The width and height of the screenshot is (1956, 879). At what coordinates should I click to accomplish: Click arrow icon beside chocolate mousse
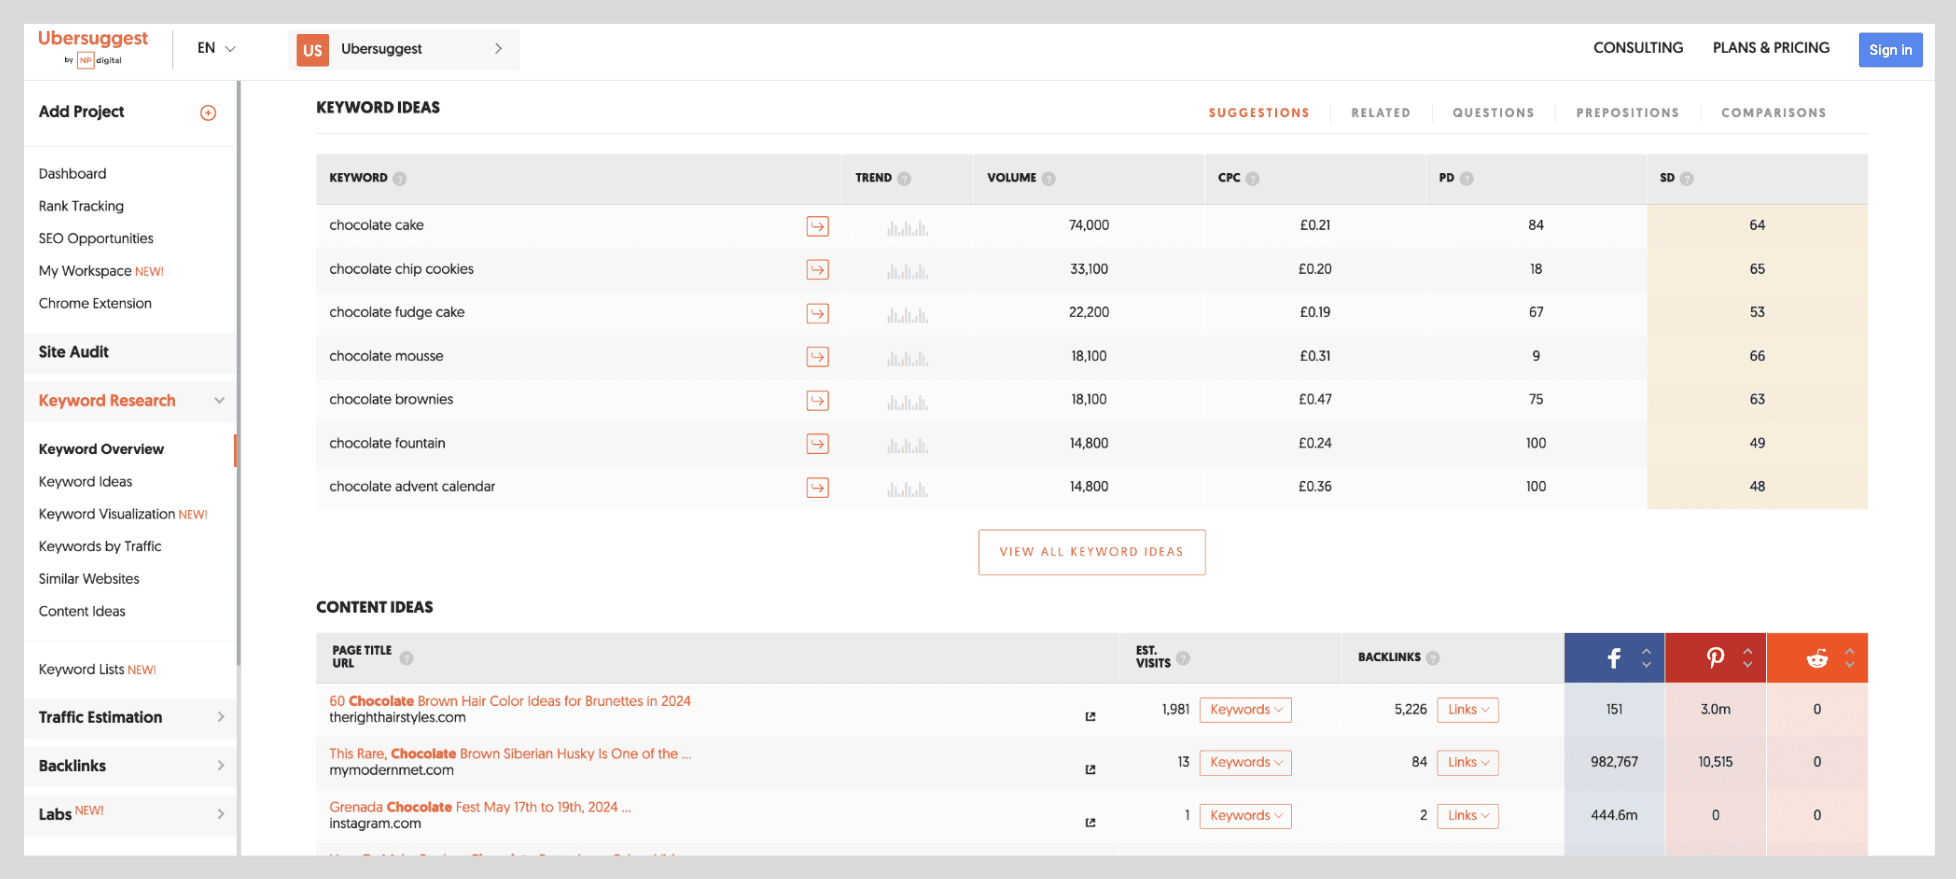coord(817,357)
